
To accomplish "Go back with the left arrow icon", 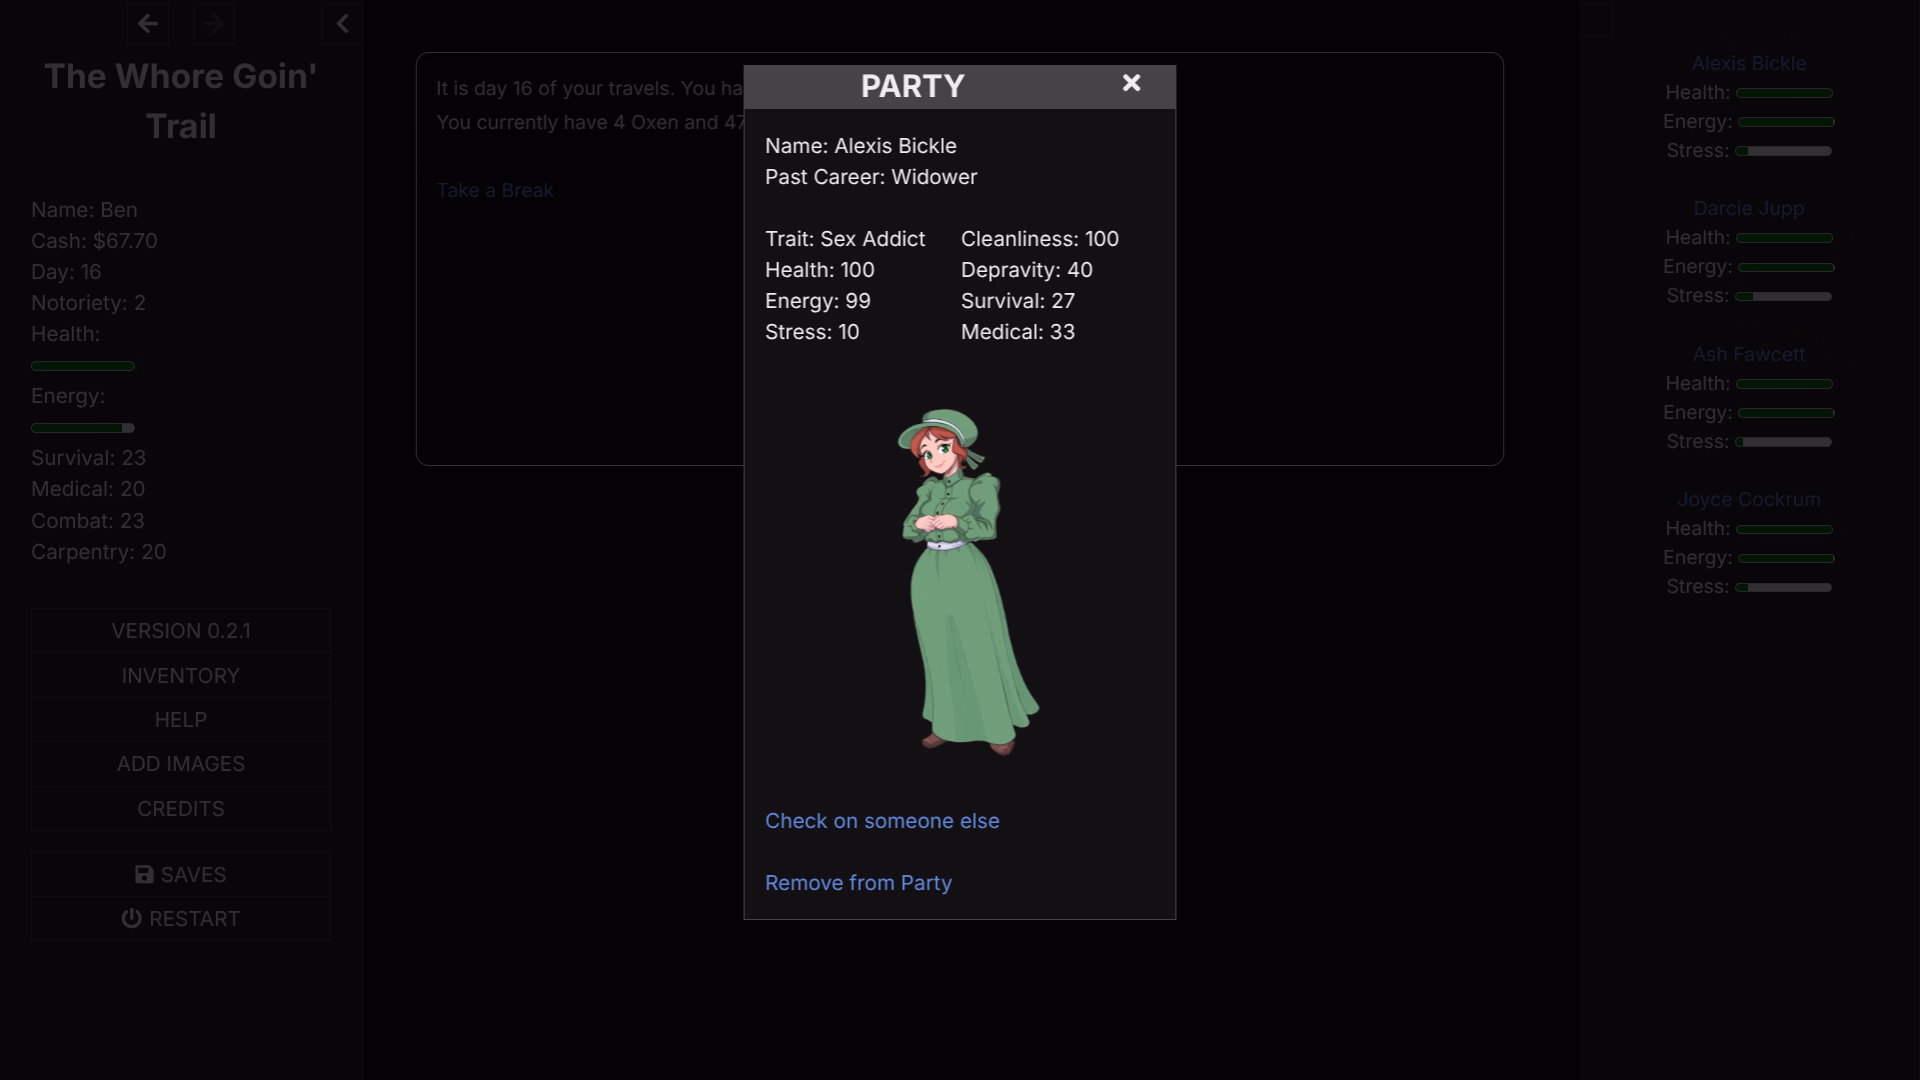I will pos(148,23).
